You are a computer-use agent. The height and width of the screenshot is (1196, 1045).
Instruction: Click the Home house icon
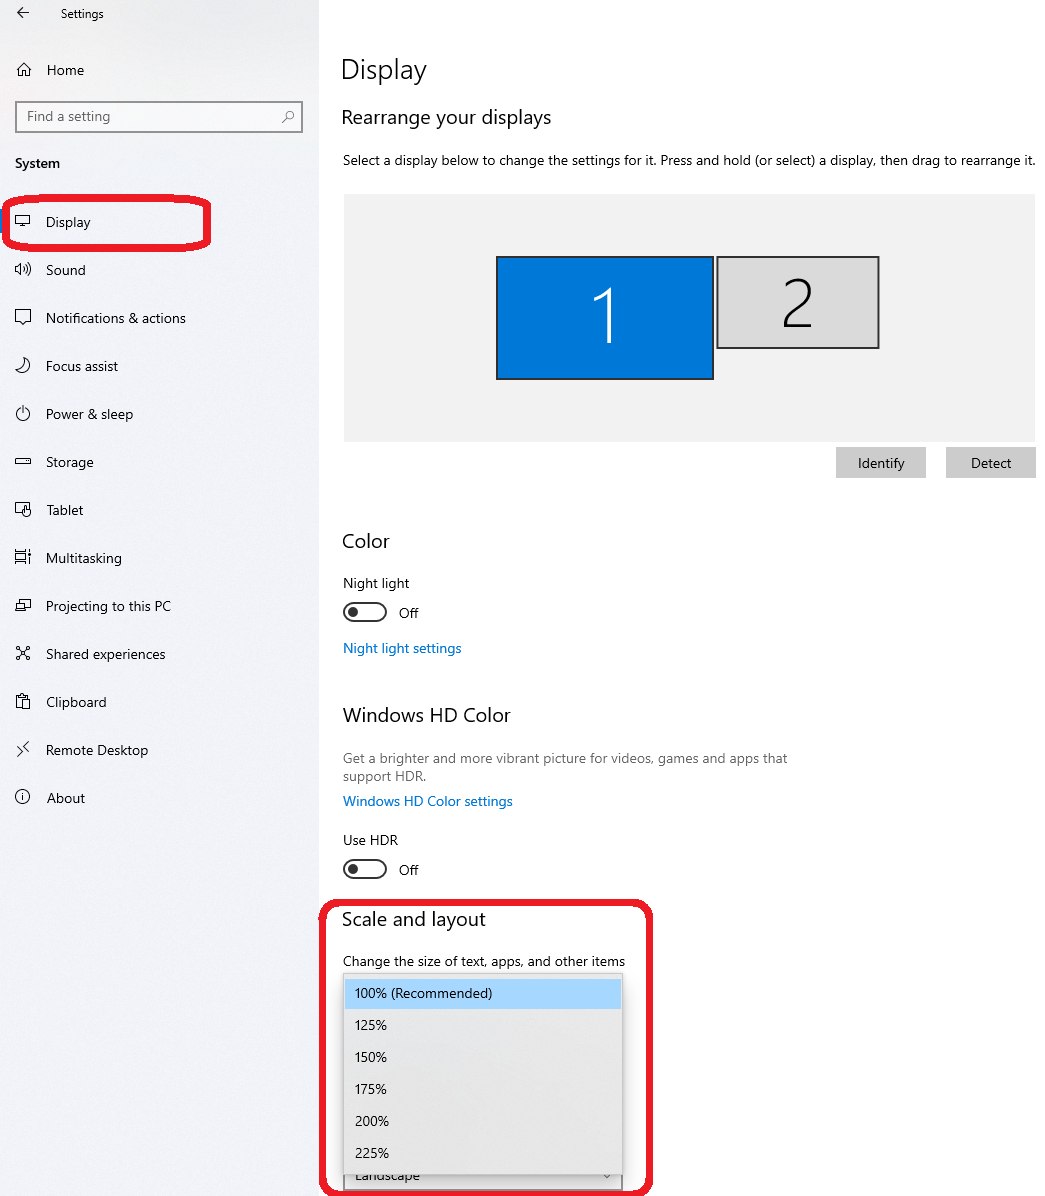(x=24, y=70)
